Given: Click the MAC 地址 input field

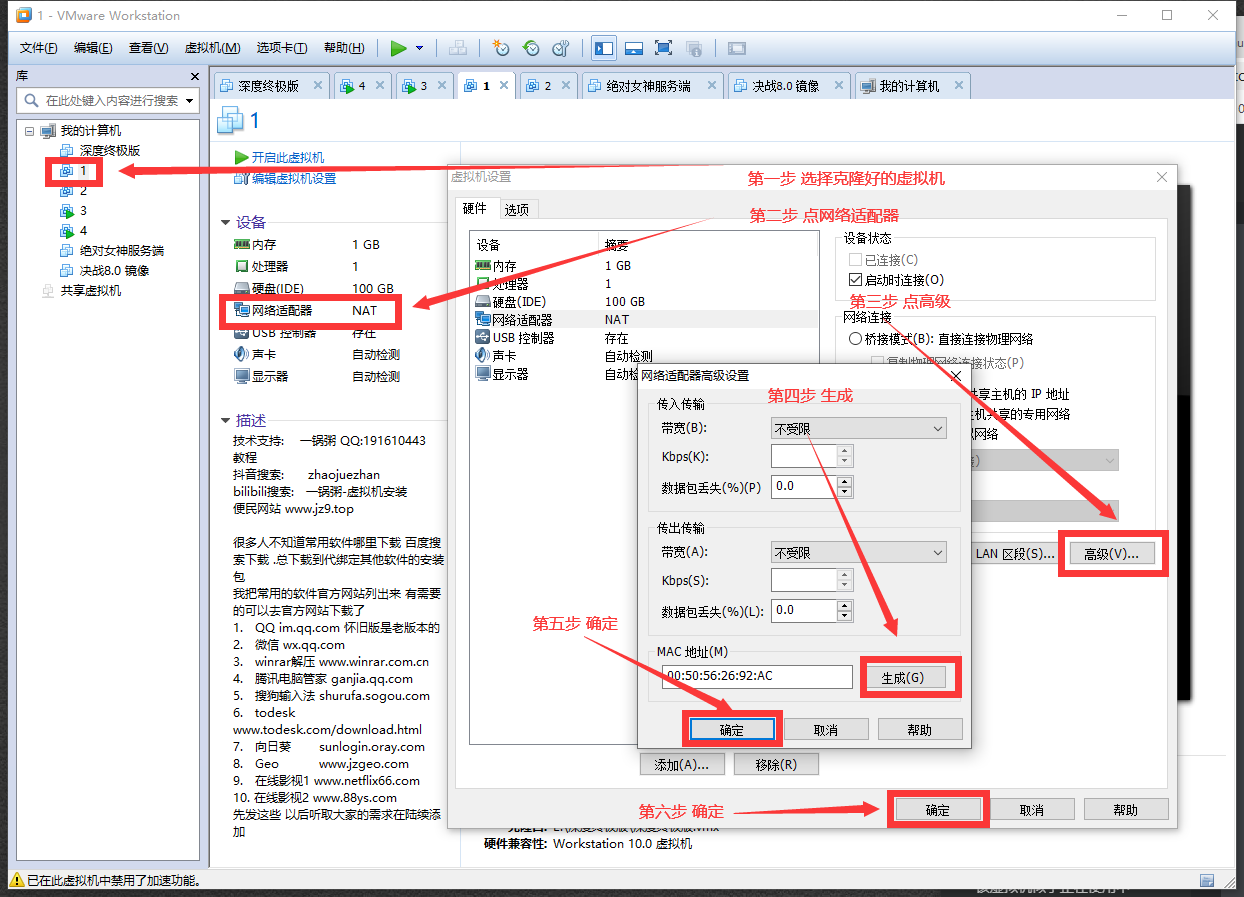Looking at the screenshot, I should click(757, 677).
